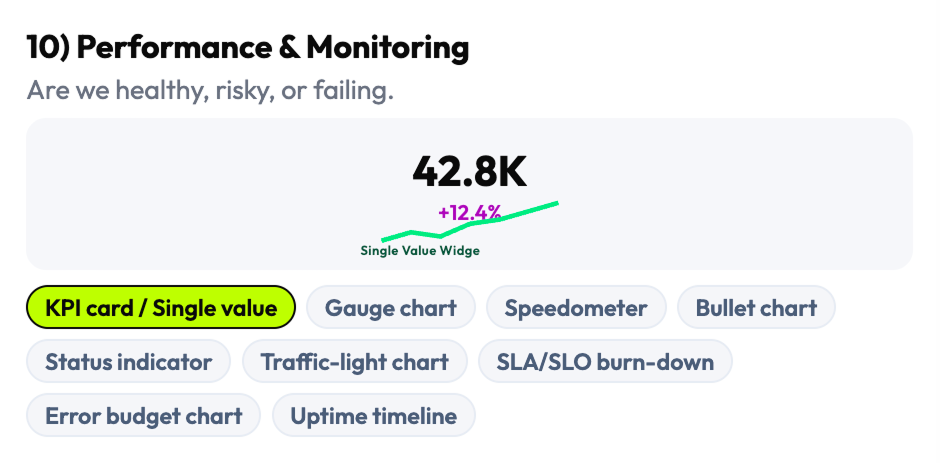Switch to the Gauge chart chip
The height and width of the screenshot is (463, 940).
click(391, 308)
